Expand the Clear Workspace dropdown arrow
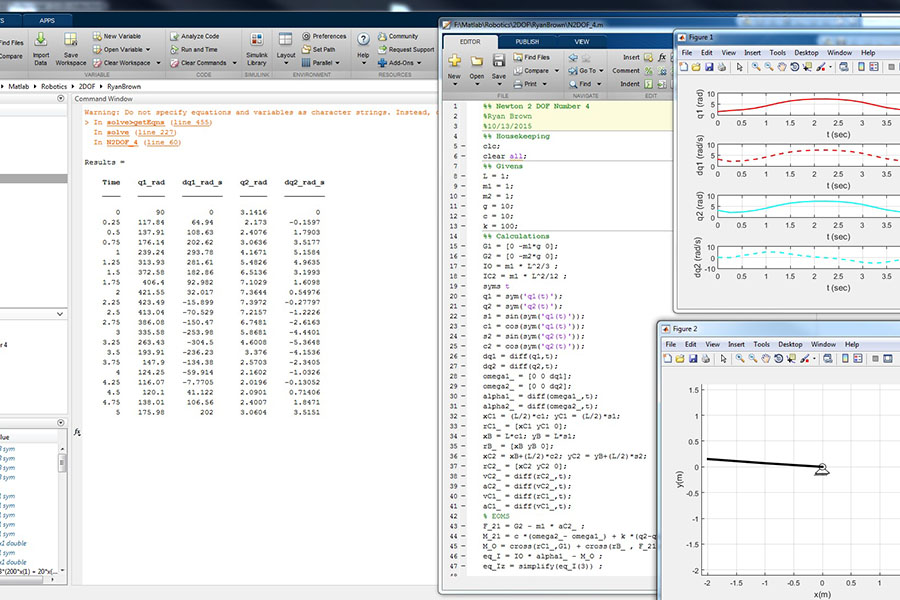Image resolution: width=900 pixels, height=600 pixels. [158, 63]
